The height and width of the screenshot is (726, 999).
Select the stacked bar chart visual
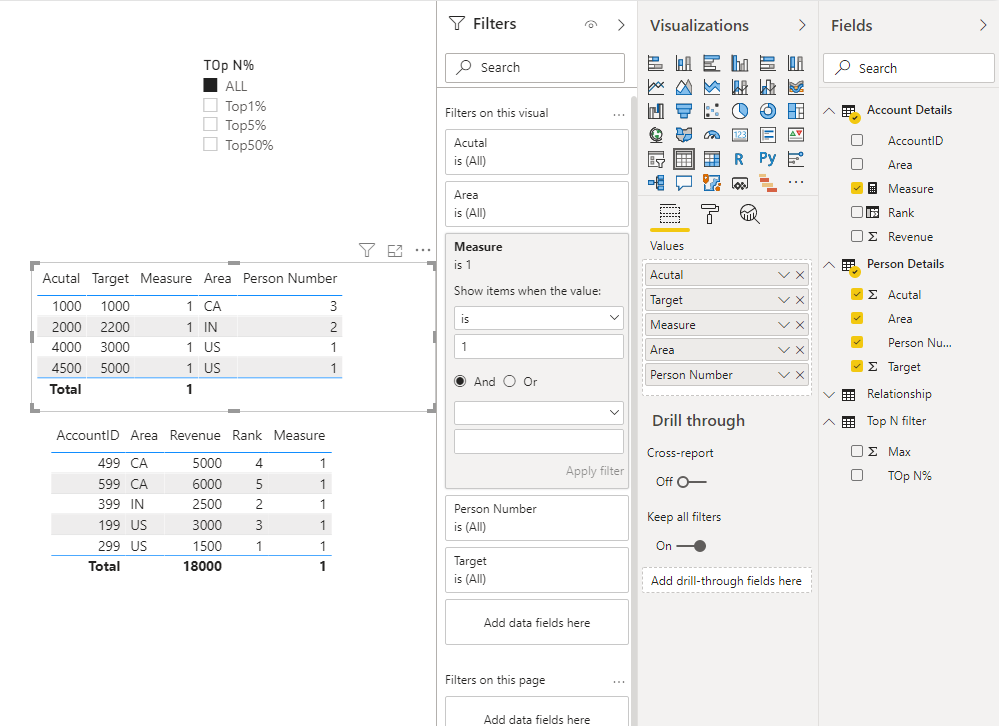coord(656,63)
